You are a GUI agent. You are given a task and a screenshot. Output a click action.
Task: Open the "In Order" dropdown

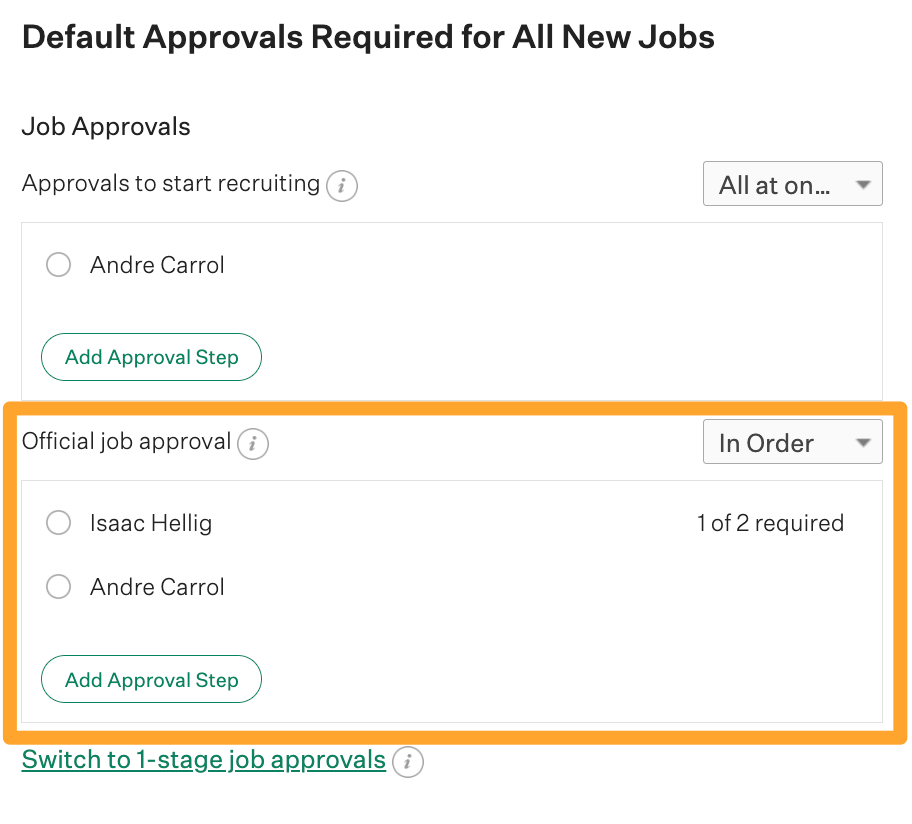(793, 442)
